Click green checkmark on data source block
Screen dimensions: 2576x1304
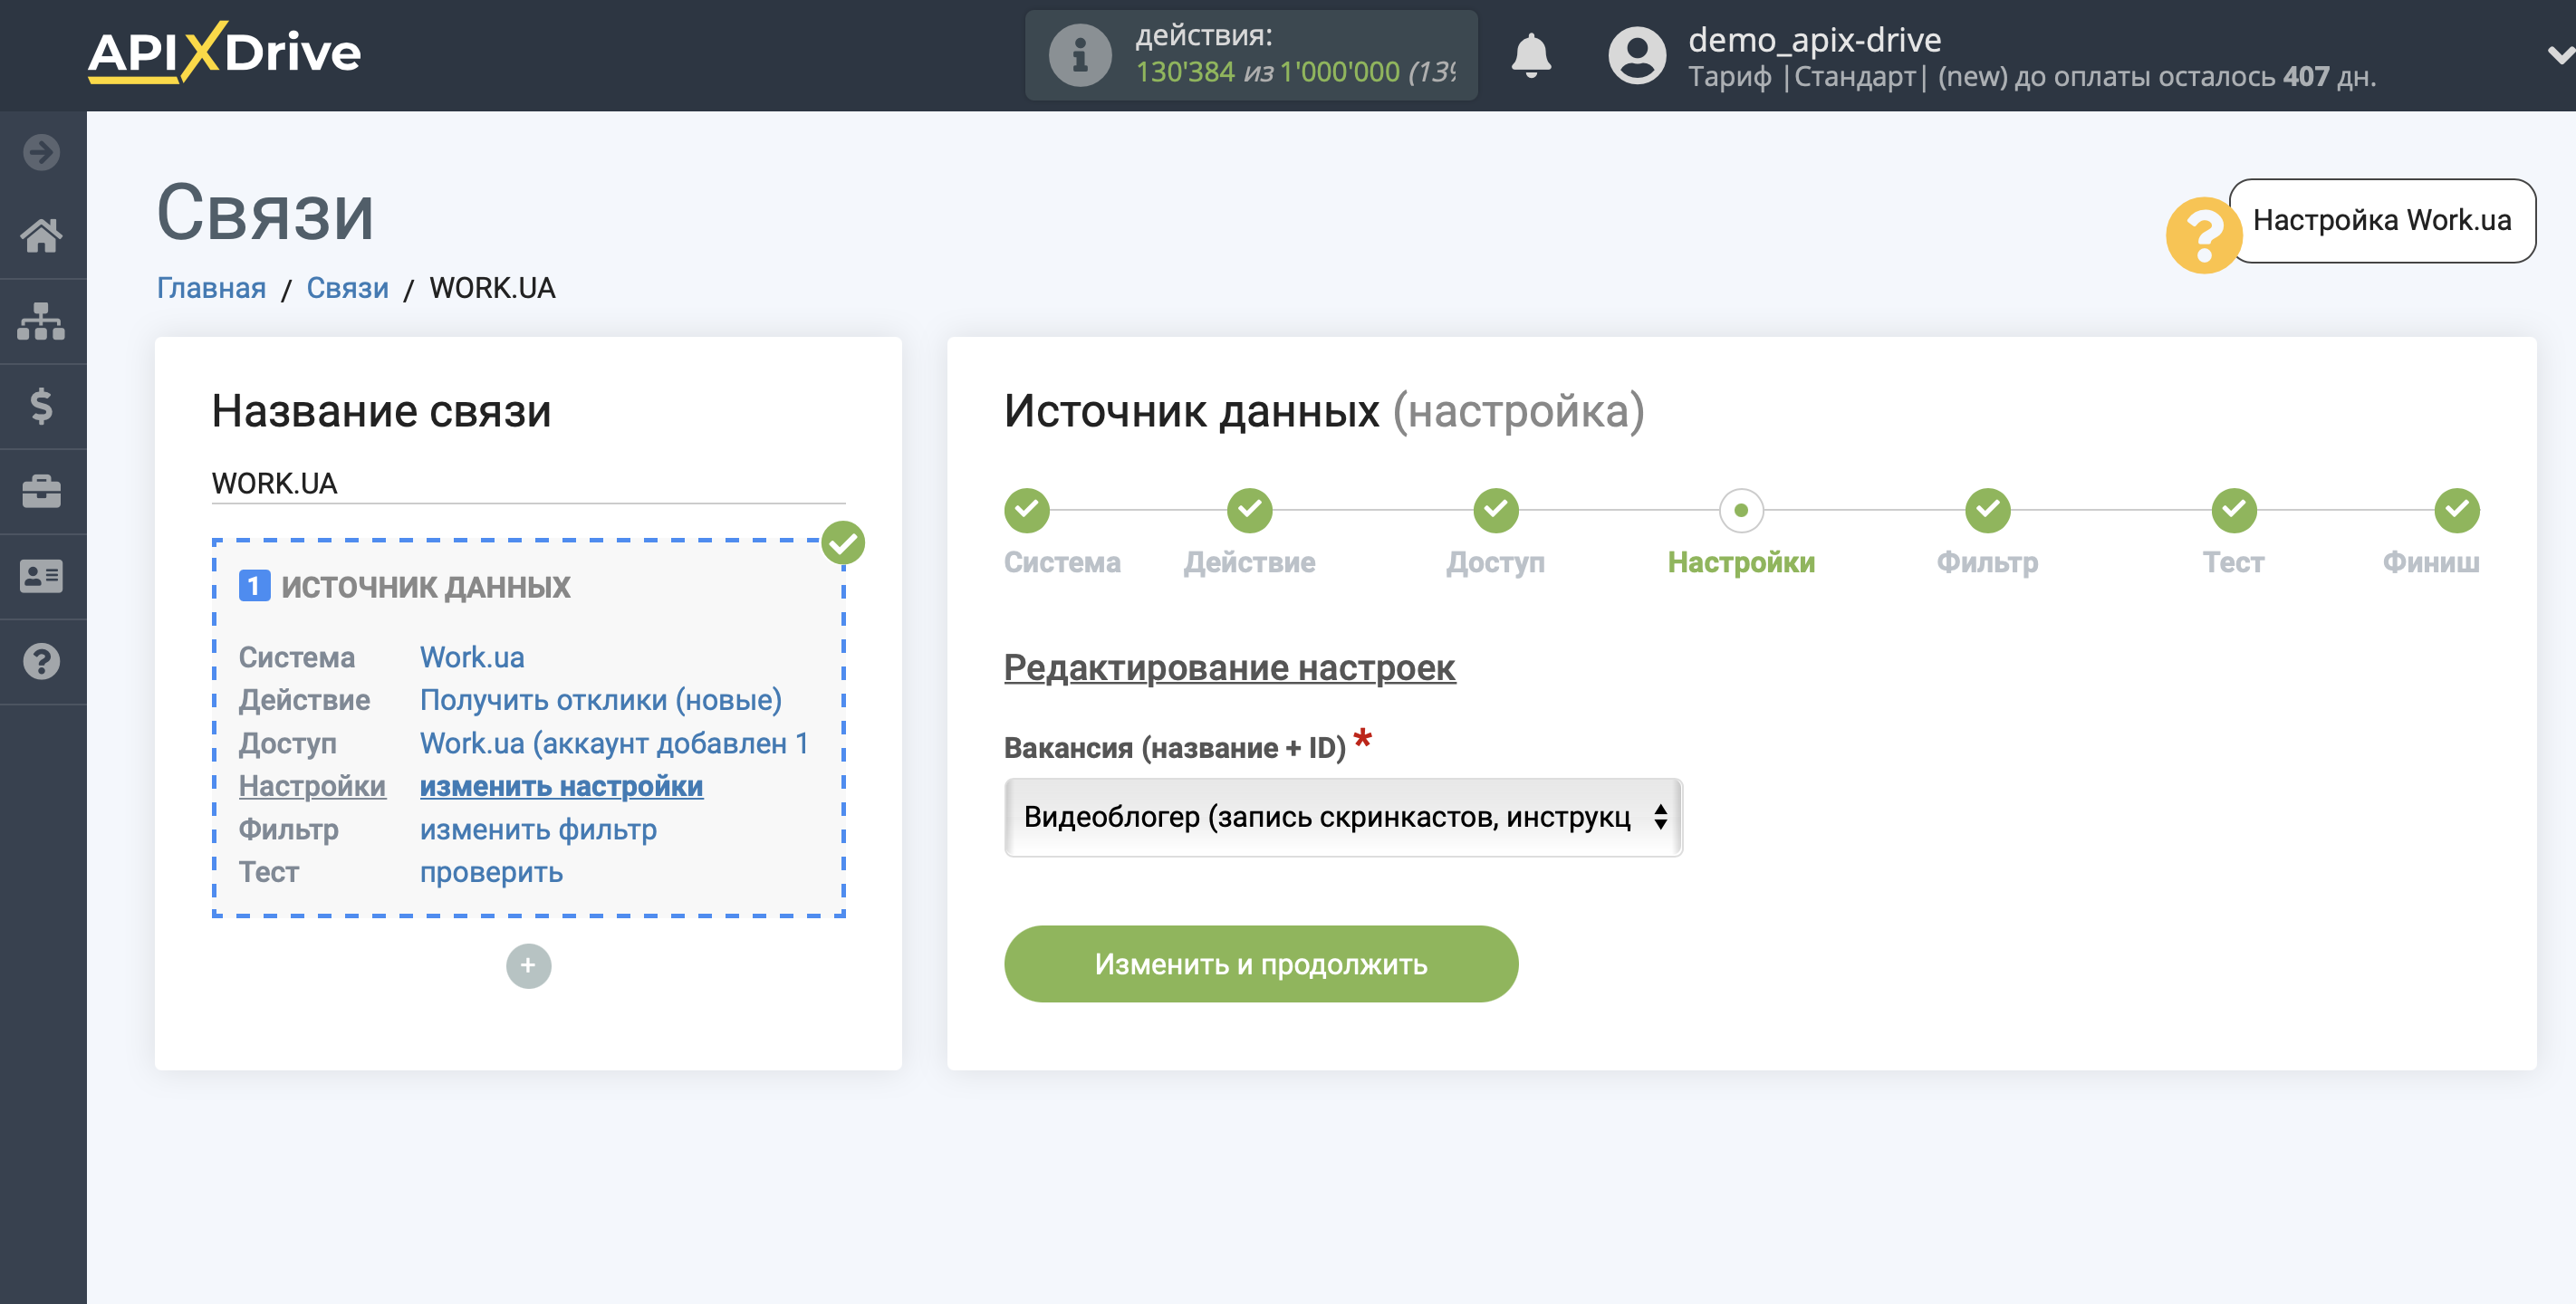(x=843, y=543)
